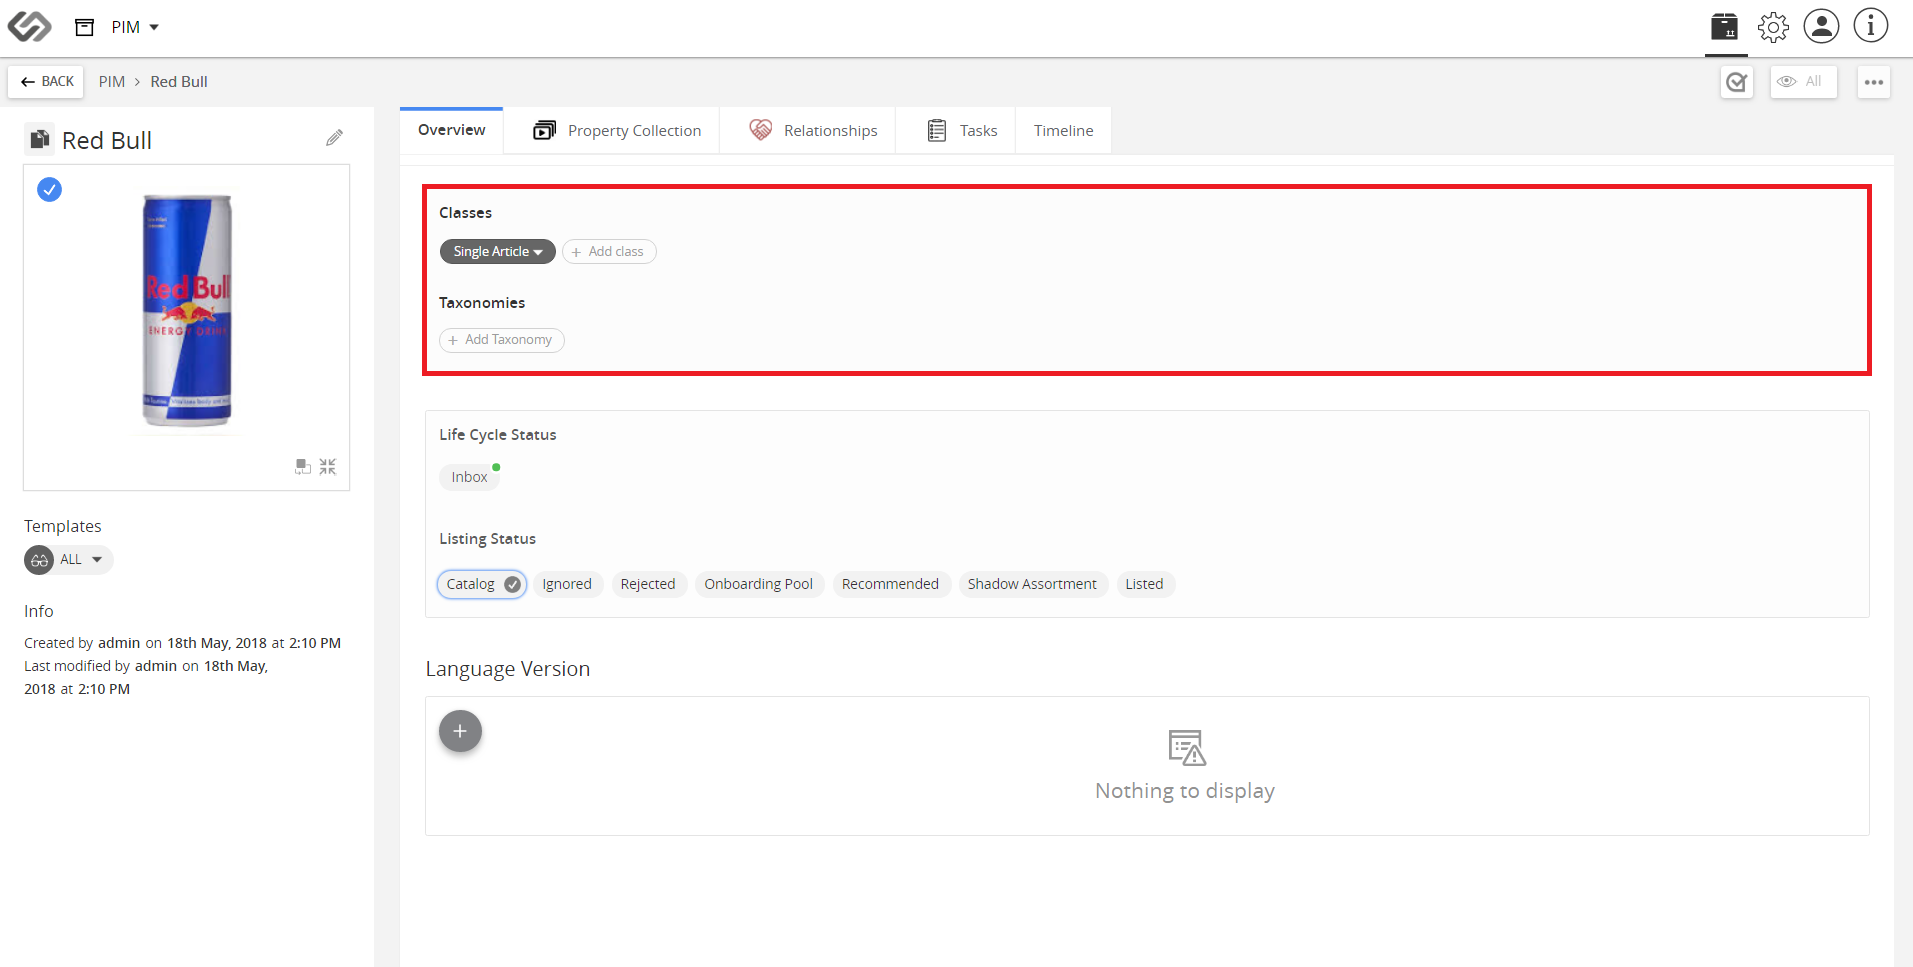This screenshot has width=1913, height=967.
Task: Collapse image with the shrink arrows icon
Action: 328,467
